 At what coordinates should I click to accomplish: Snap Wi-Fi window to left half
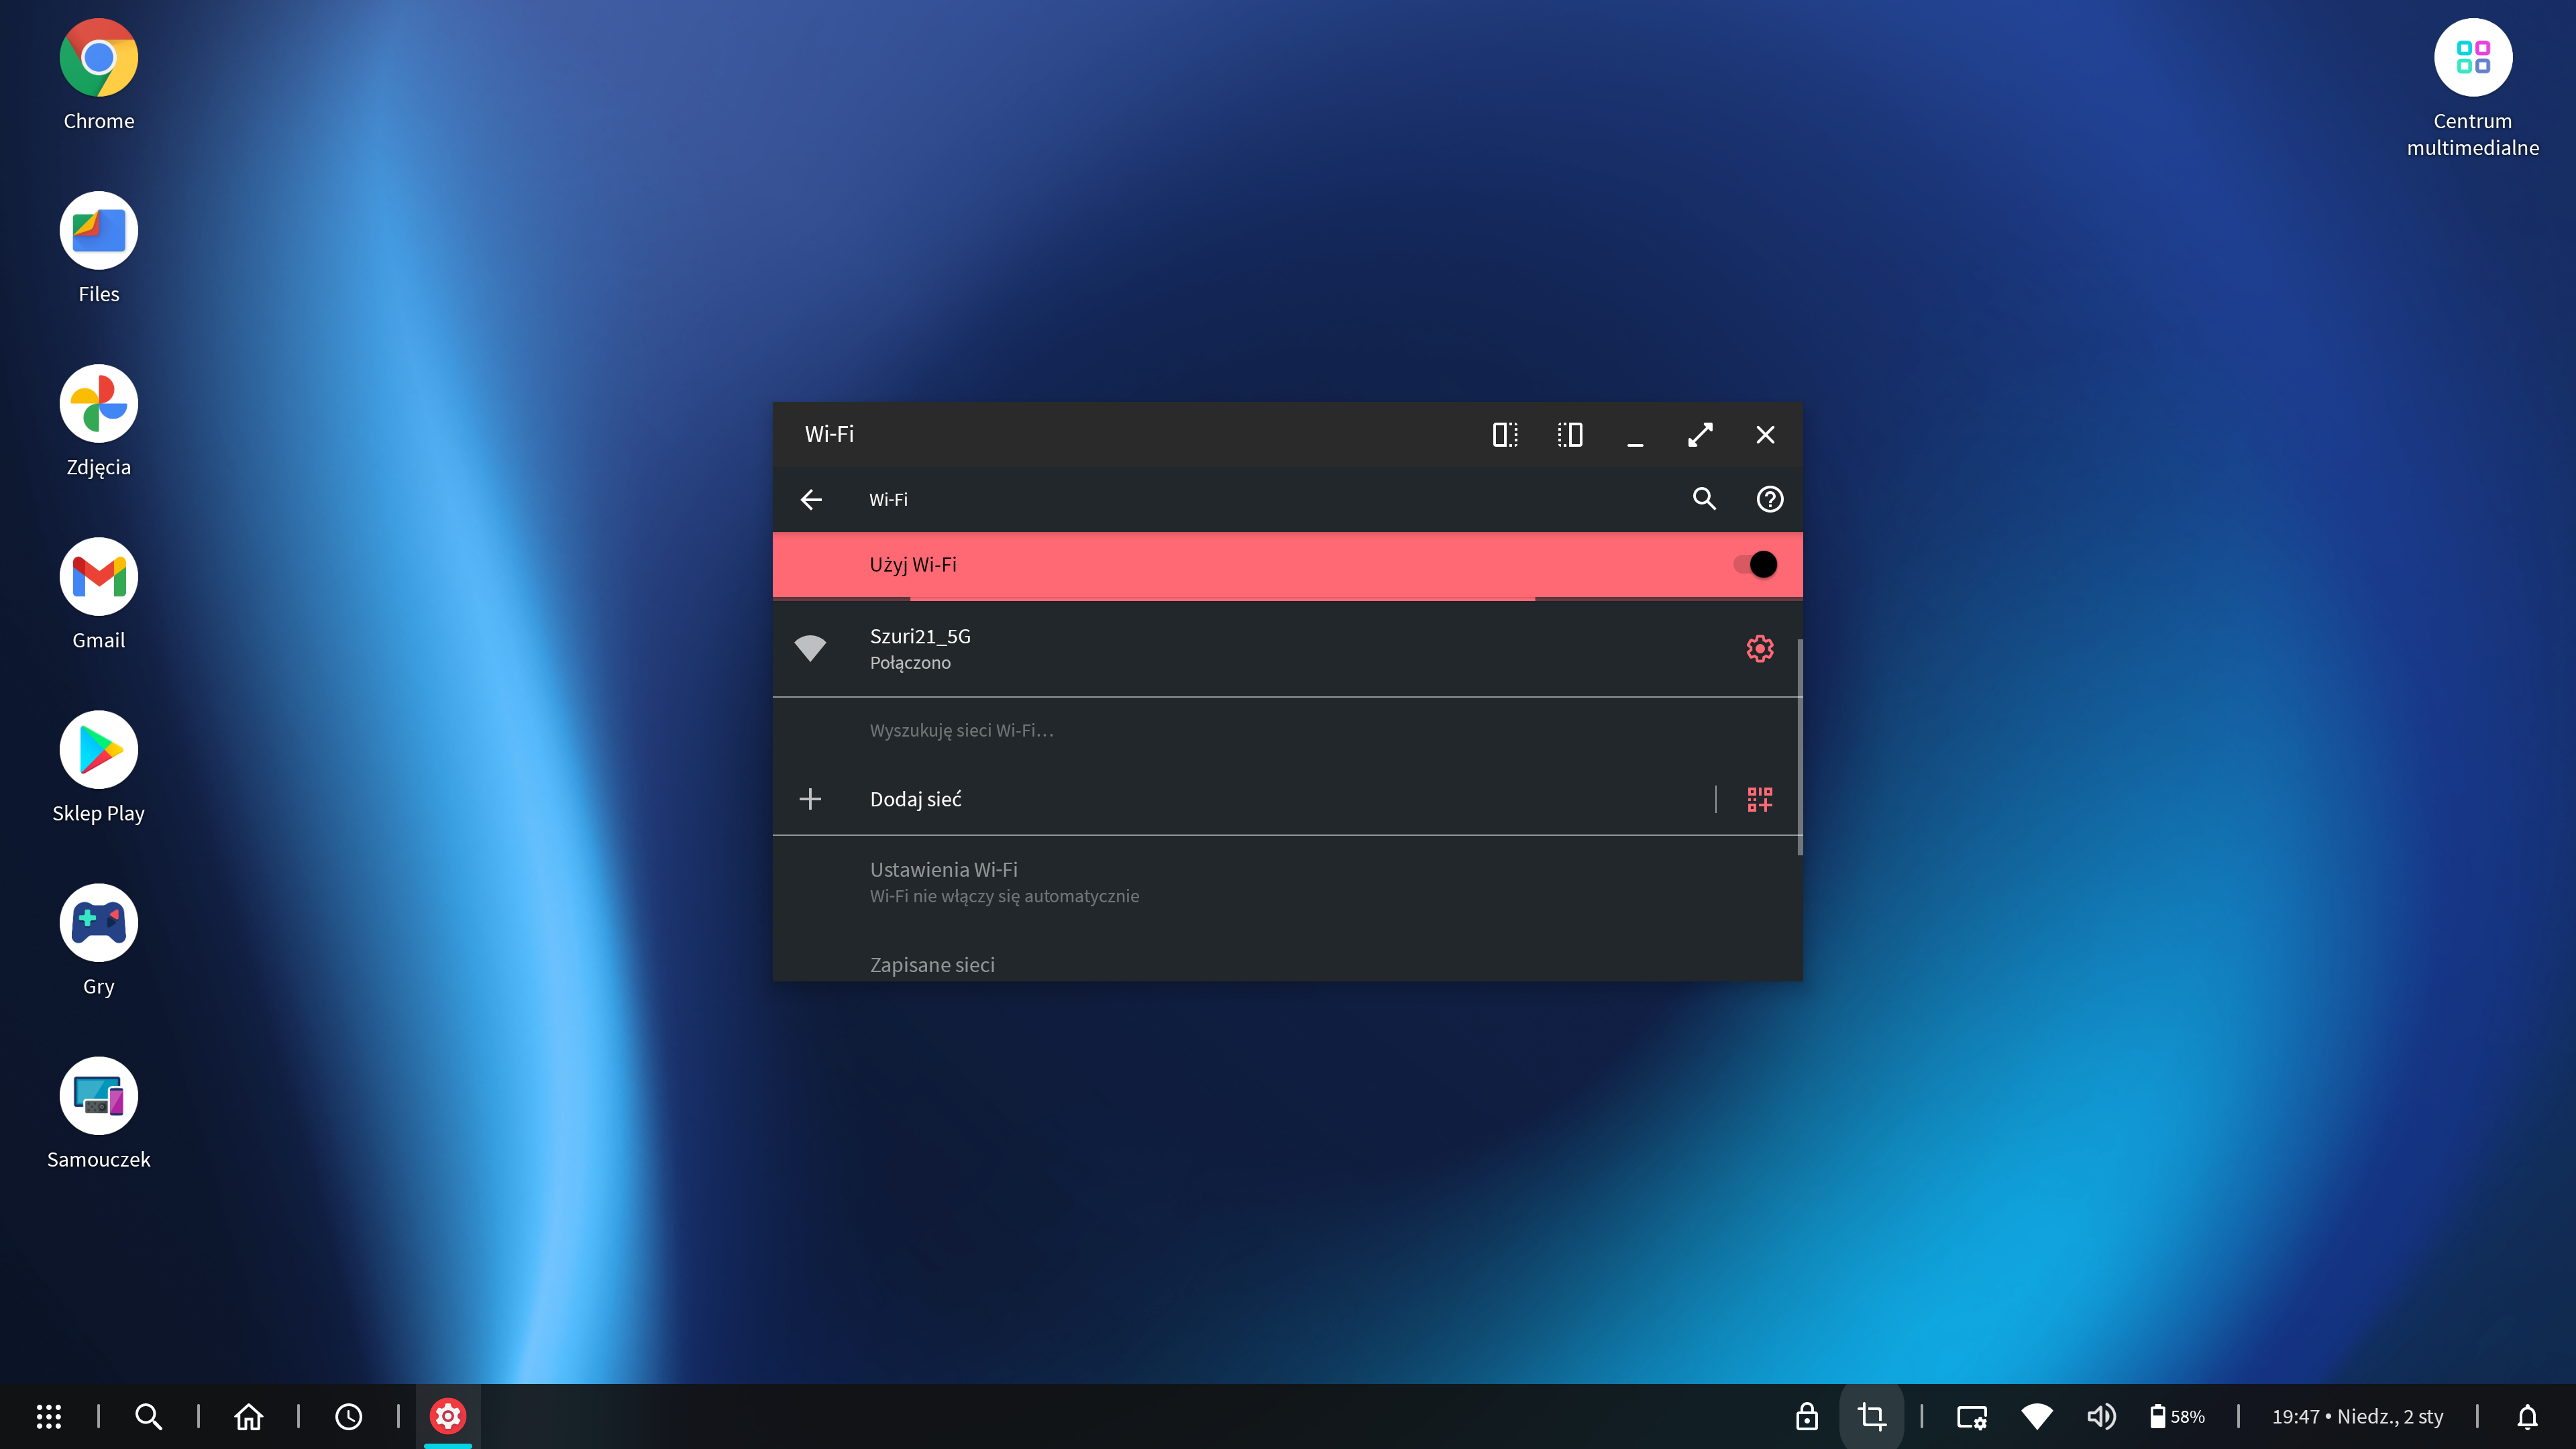[x=1505, y=435]
